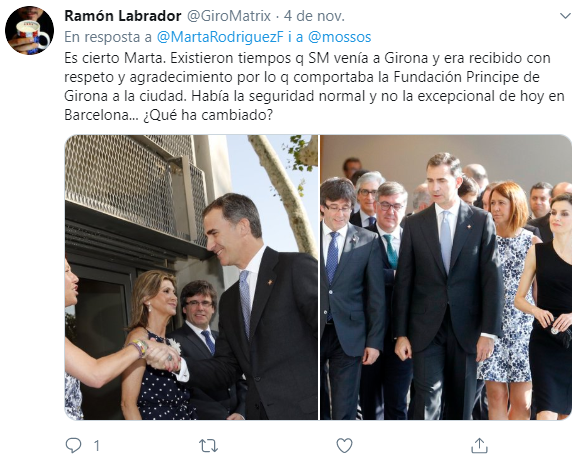572x460 pixels.
Task: Open the share tweet icon
Action: (x=479, y=445)
